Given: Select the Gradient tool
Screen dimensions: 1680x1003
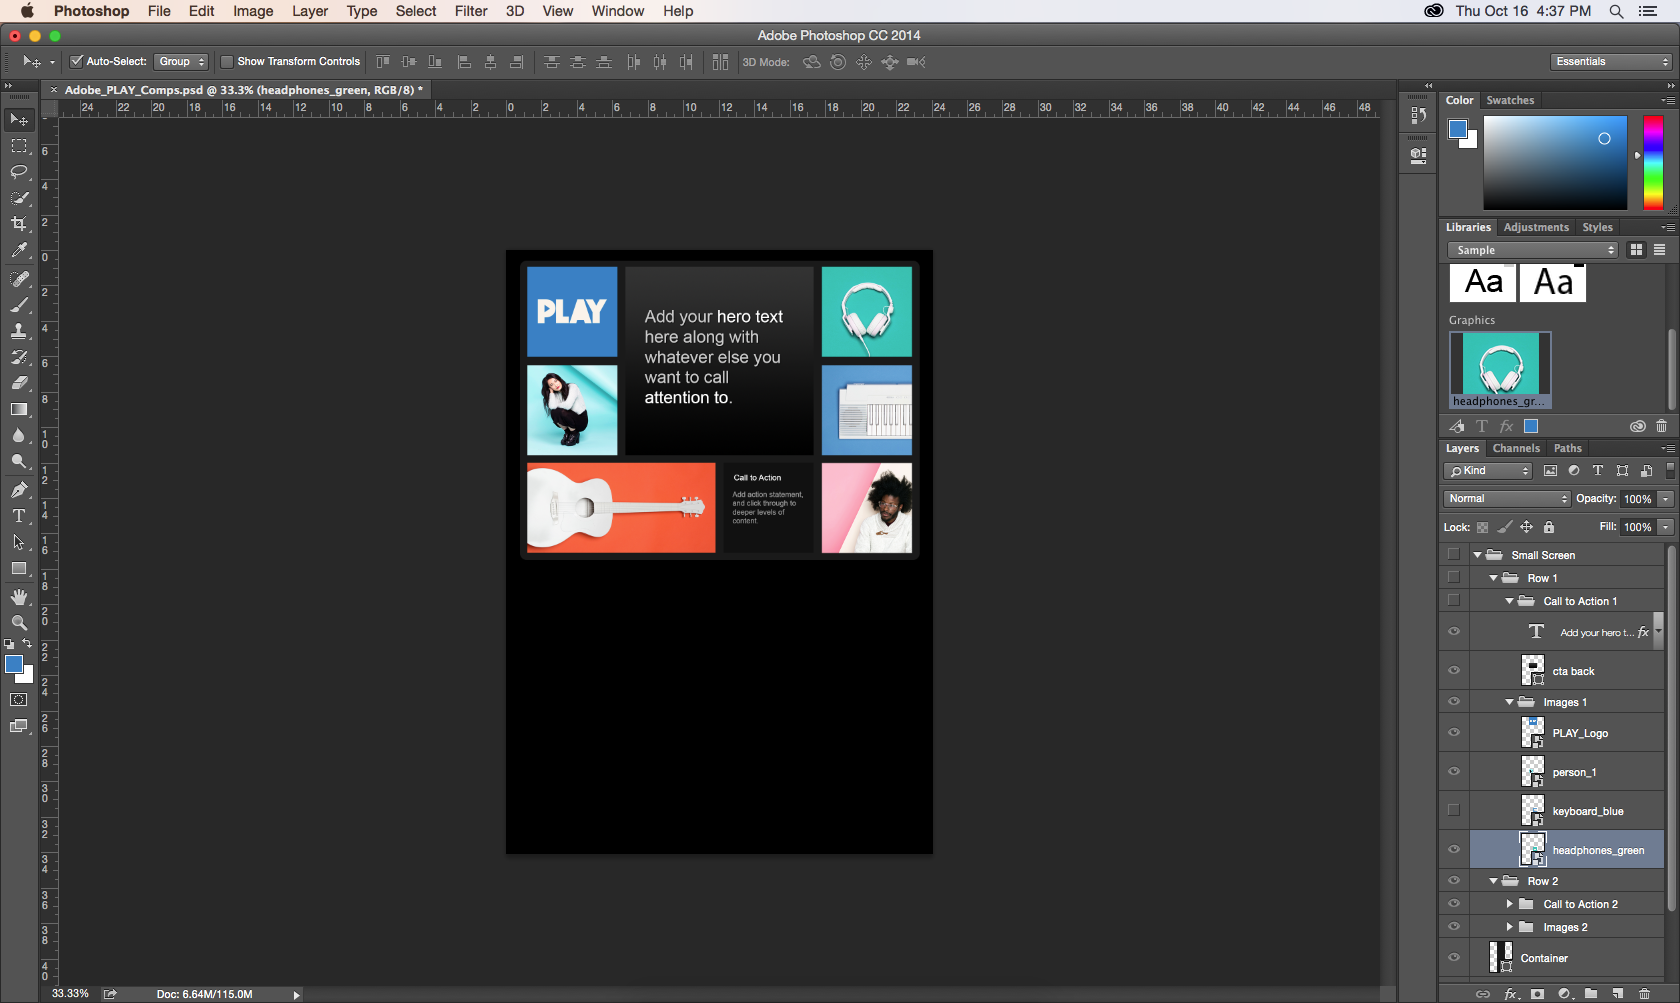Looking at the screenshot, I should 19,410.
